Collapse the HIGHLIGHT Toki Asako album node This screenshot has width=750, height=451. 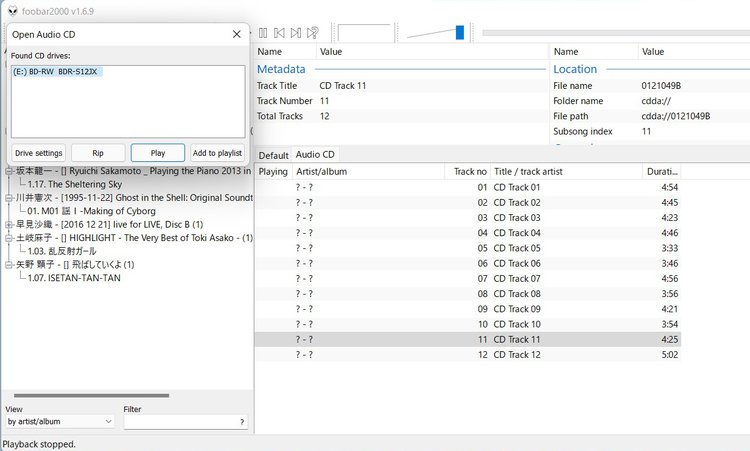(x=8, y=238)
